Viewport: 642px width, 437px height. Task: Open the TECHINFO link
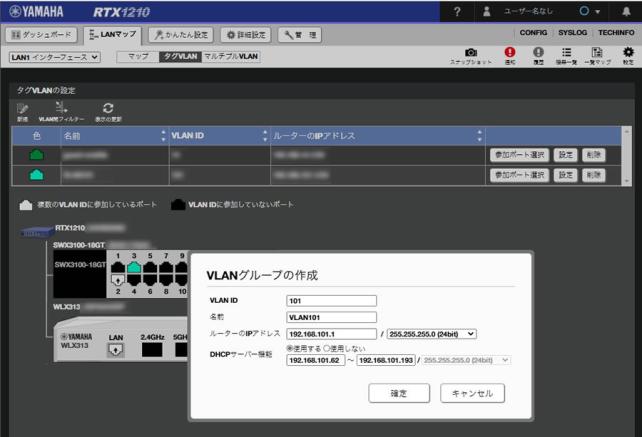[616, 32]
